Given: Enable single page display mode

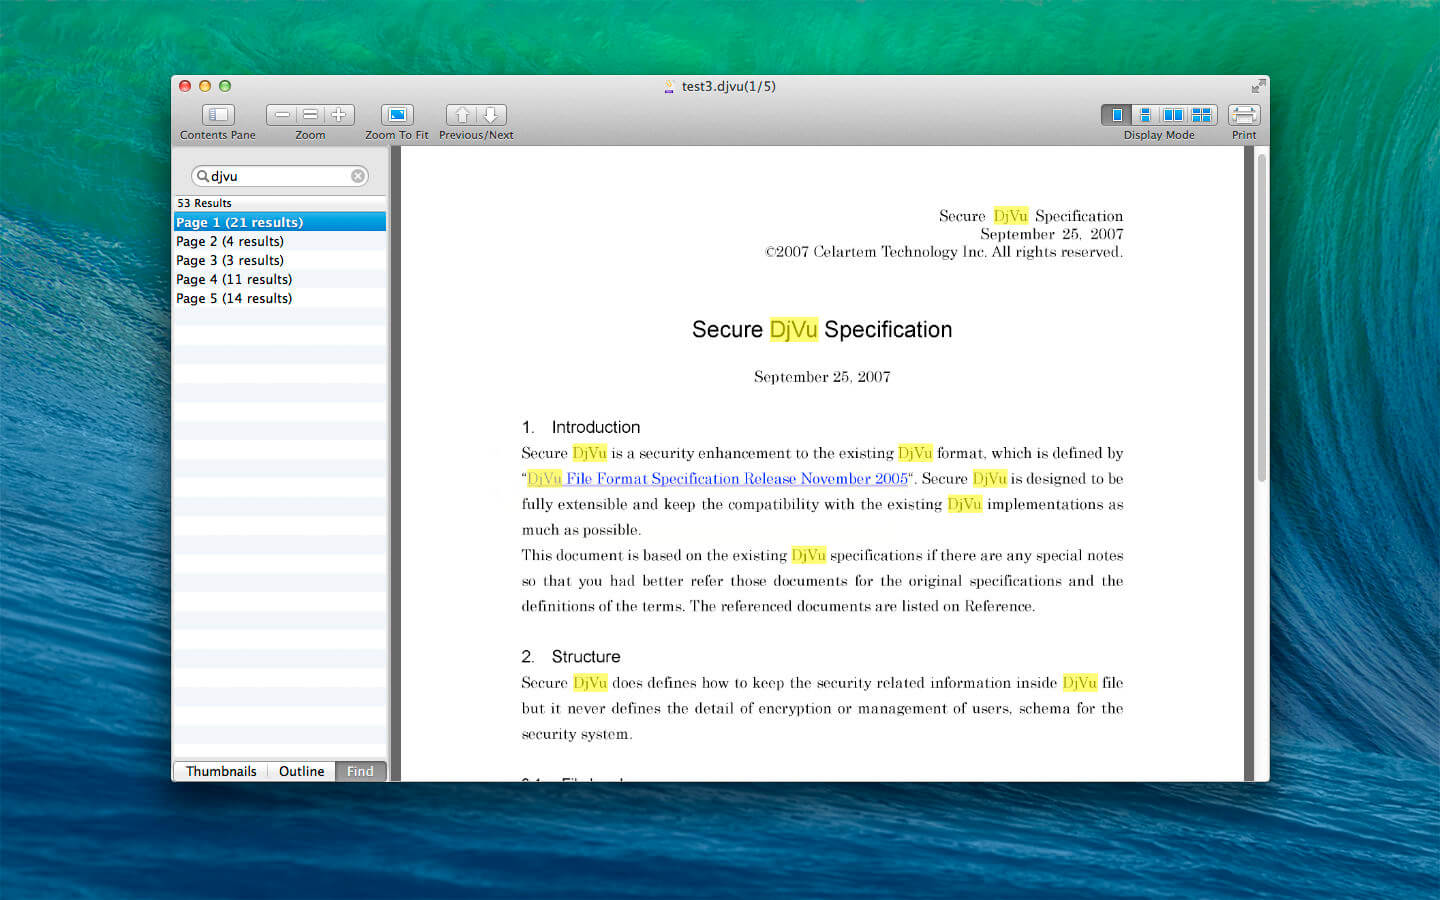Looking at the screenshot, I should click(x=1116, y=114).
